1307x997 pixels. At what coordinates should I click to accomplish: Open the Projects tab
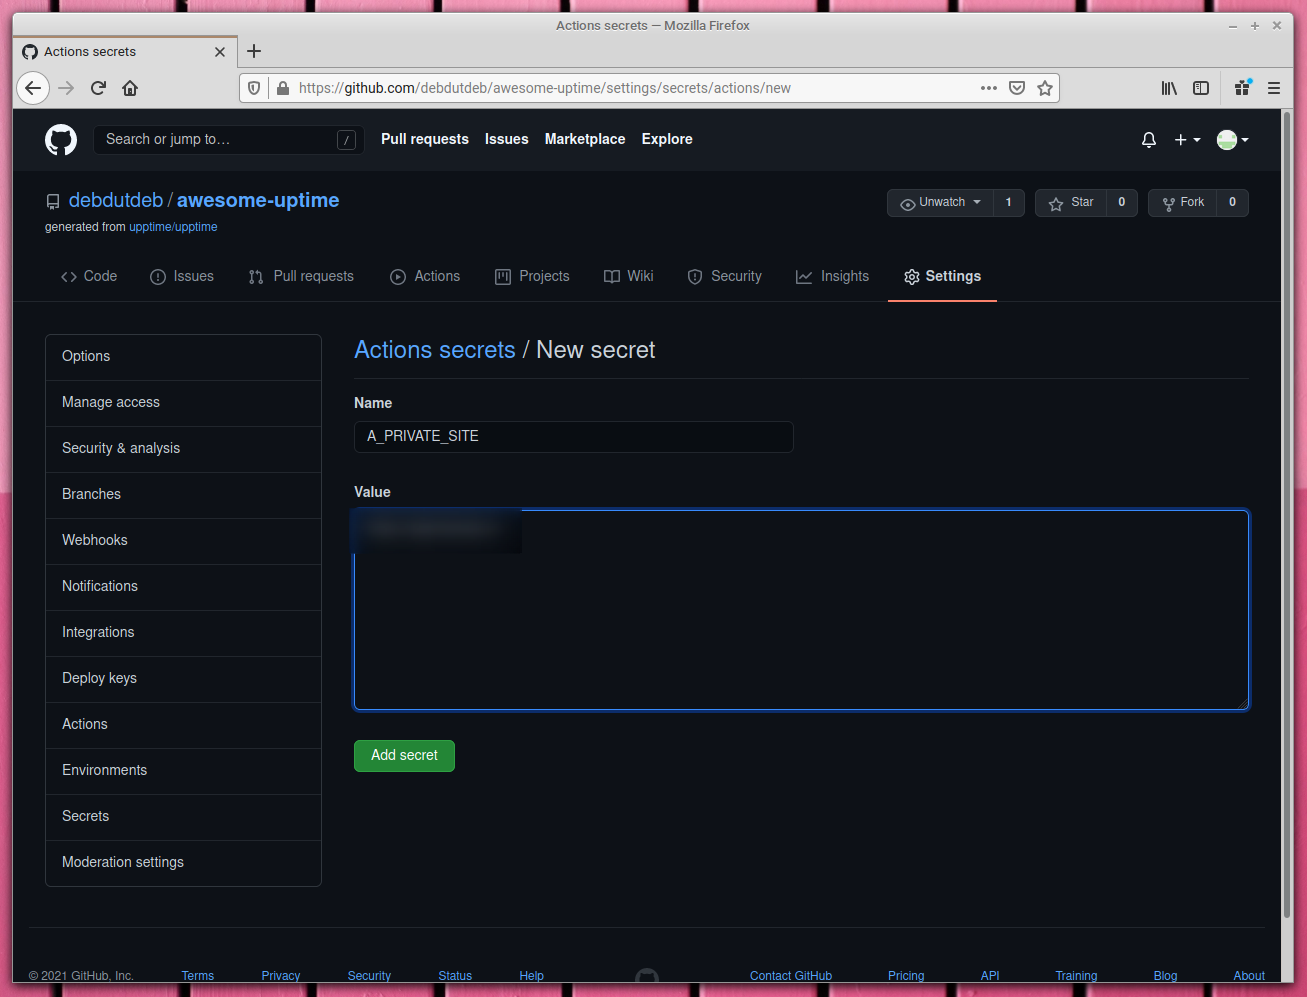532,277
